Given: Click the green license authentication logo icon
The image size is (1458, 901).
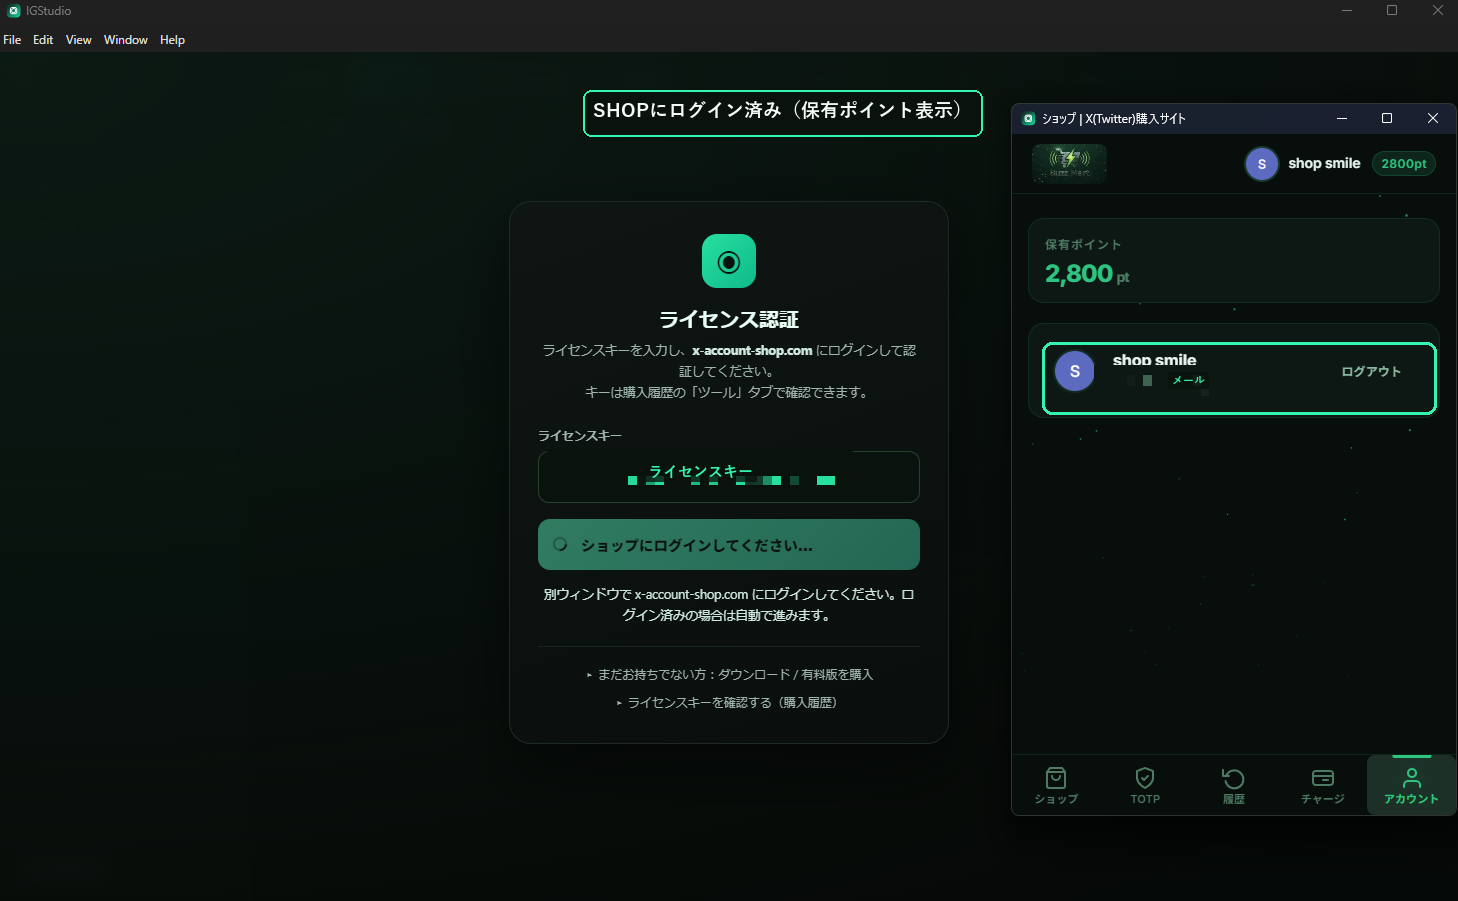Looking at the screenshot, I should pyautogui.click(x=729, y=261).
